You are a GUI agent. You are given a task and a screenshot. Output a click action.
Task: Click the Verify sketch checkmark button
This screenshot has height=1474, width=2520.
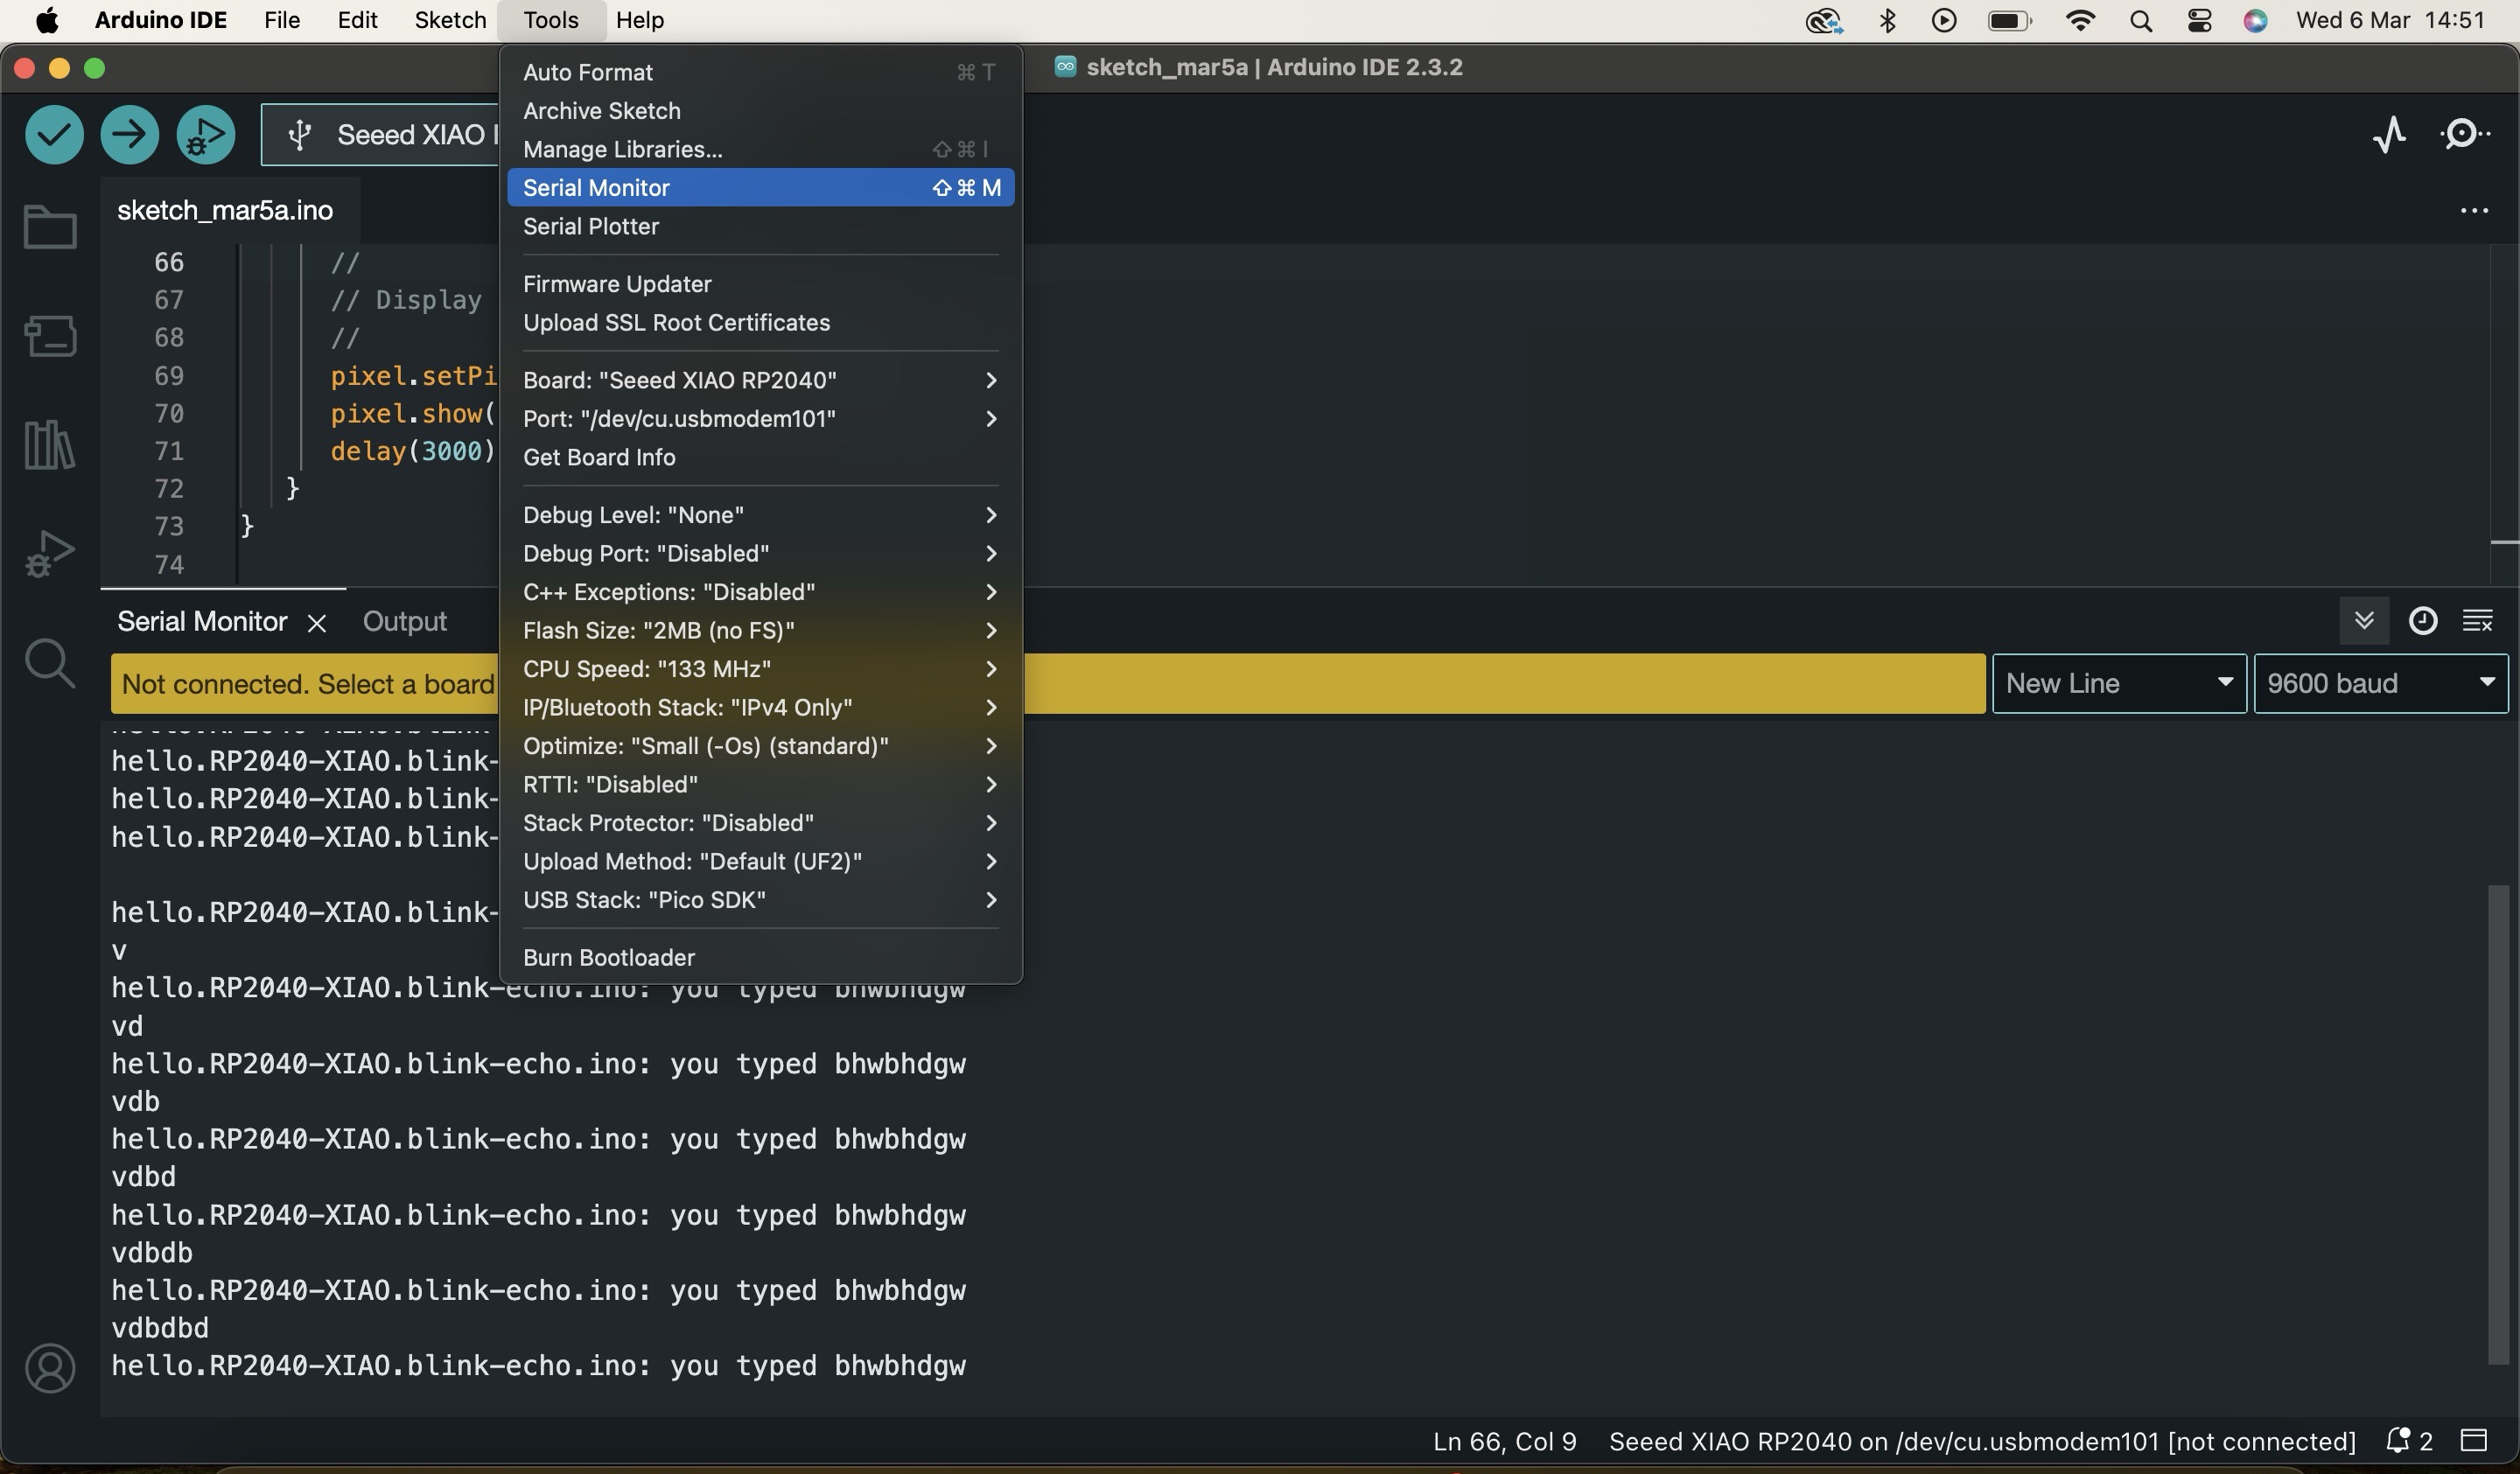coord(54,134)
